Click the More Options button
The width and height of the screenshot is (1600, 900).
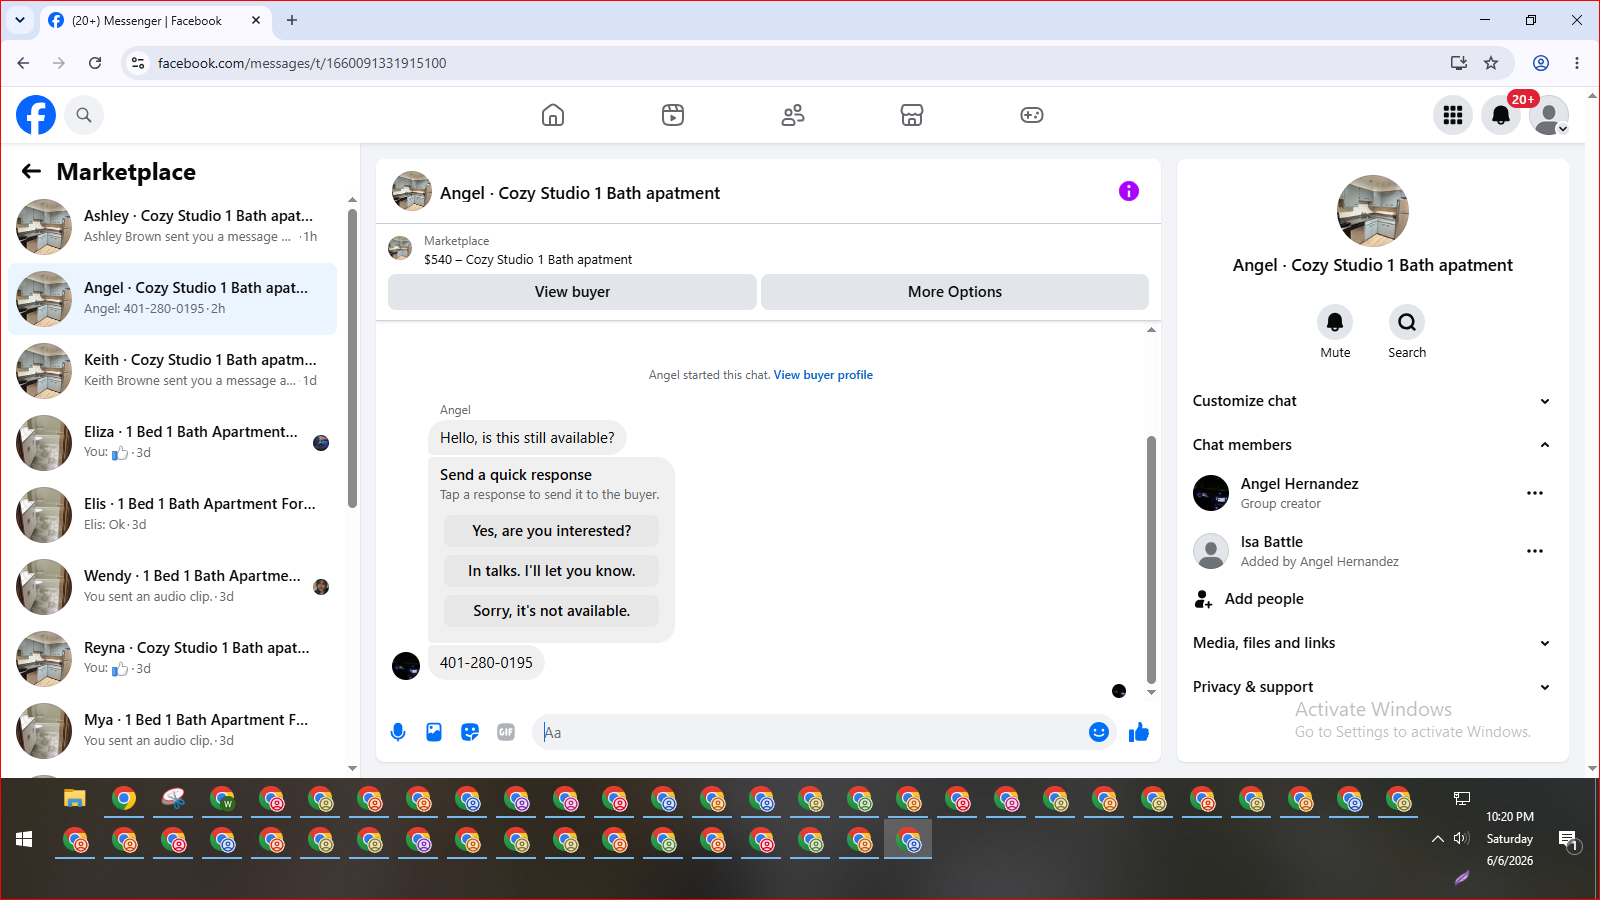pos(955,292)
